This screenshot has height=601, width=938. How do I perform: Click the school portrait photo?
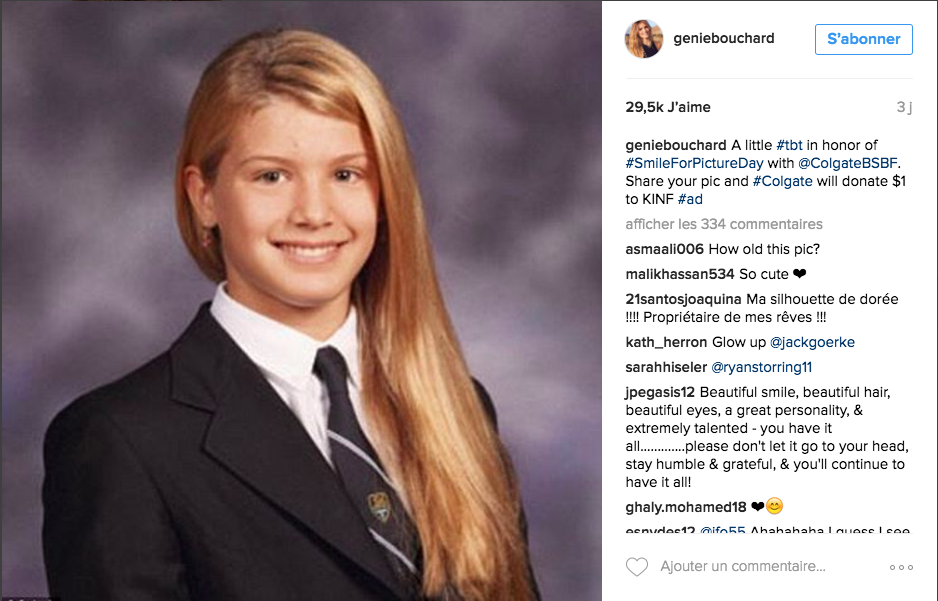tap(301, 301)
